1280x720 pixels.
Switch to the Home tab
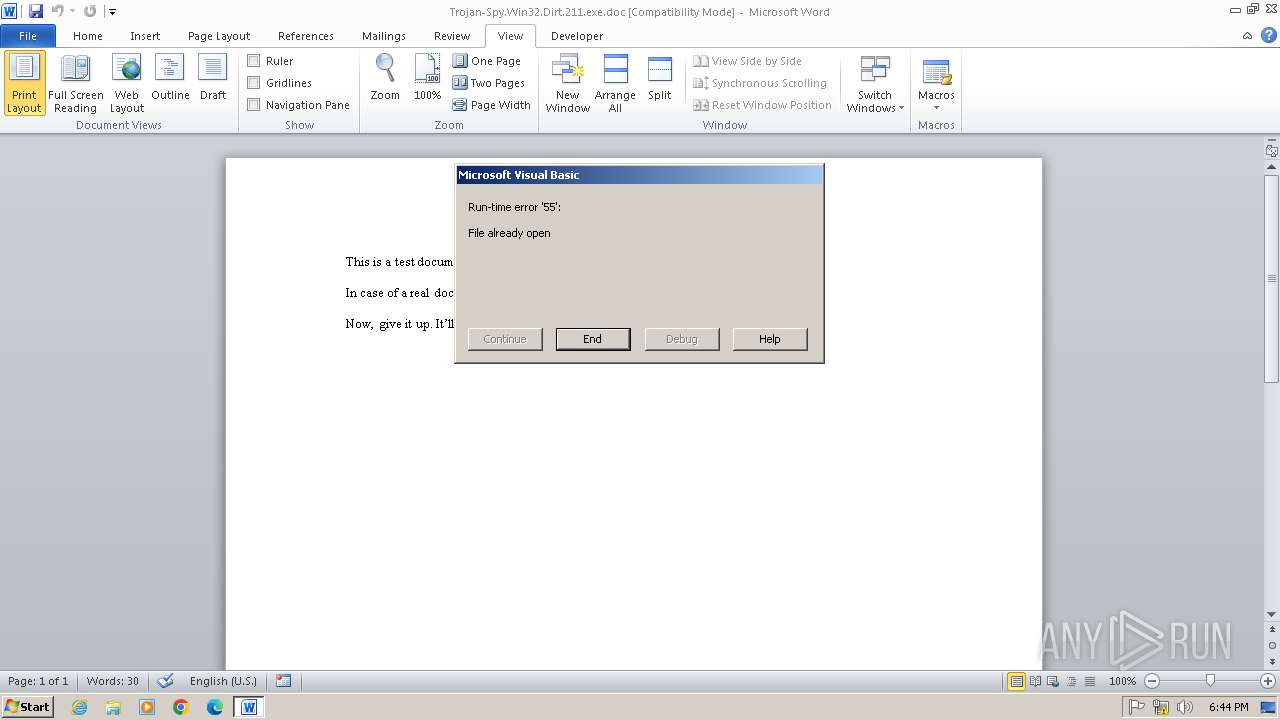pos(88,35)
